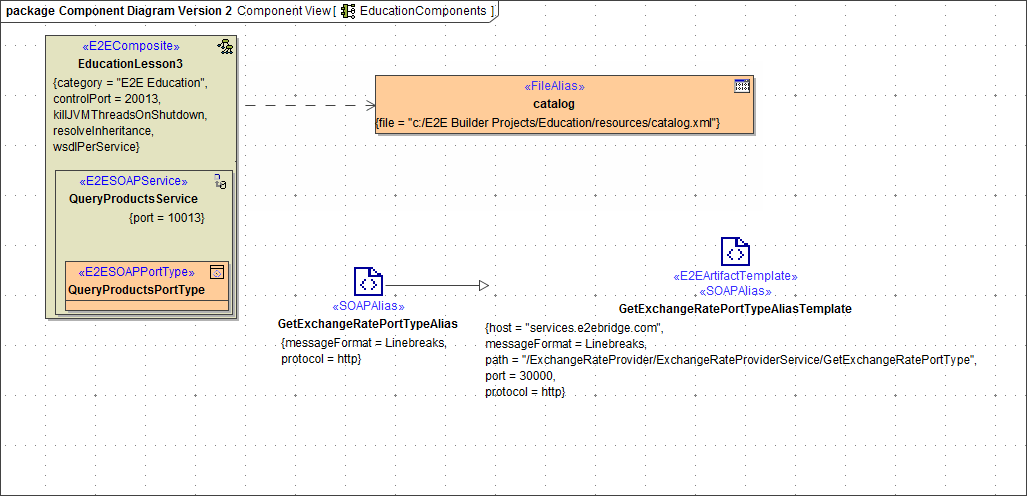The width and height of the screenshot is (1027, 496).
Task: Select the GetExchangeRatePortTypeAliasTemplate document icon
Action: [735, 252]
